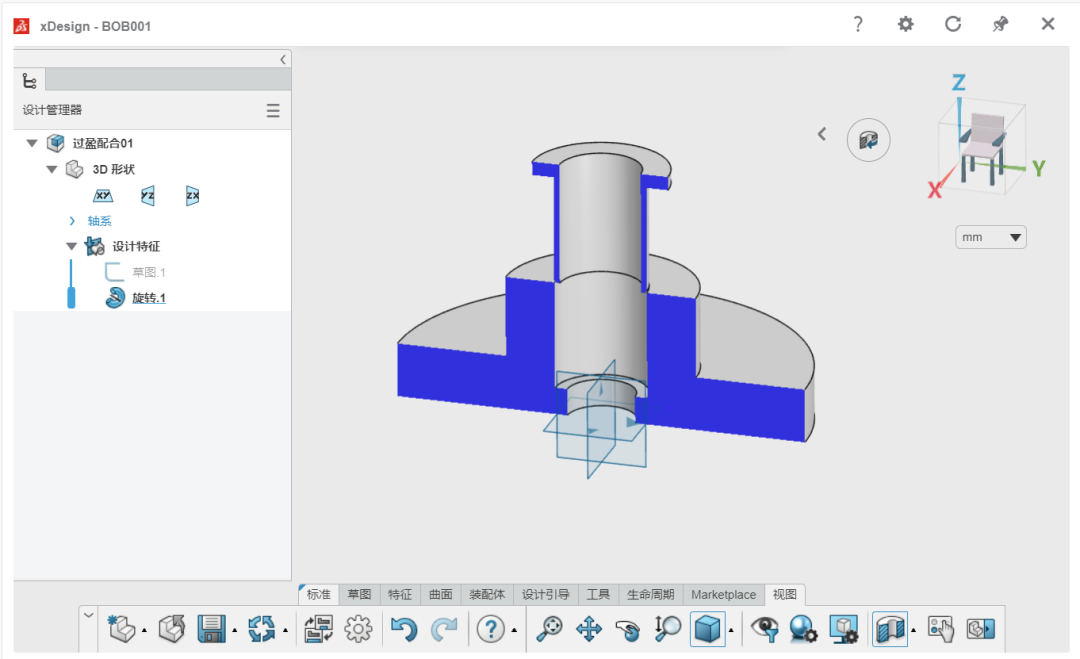This screenshot has height=659, width=1080.
Task: Expand the 轴系 node
Action: pyautogui.click(x=72, y=221)
